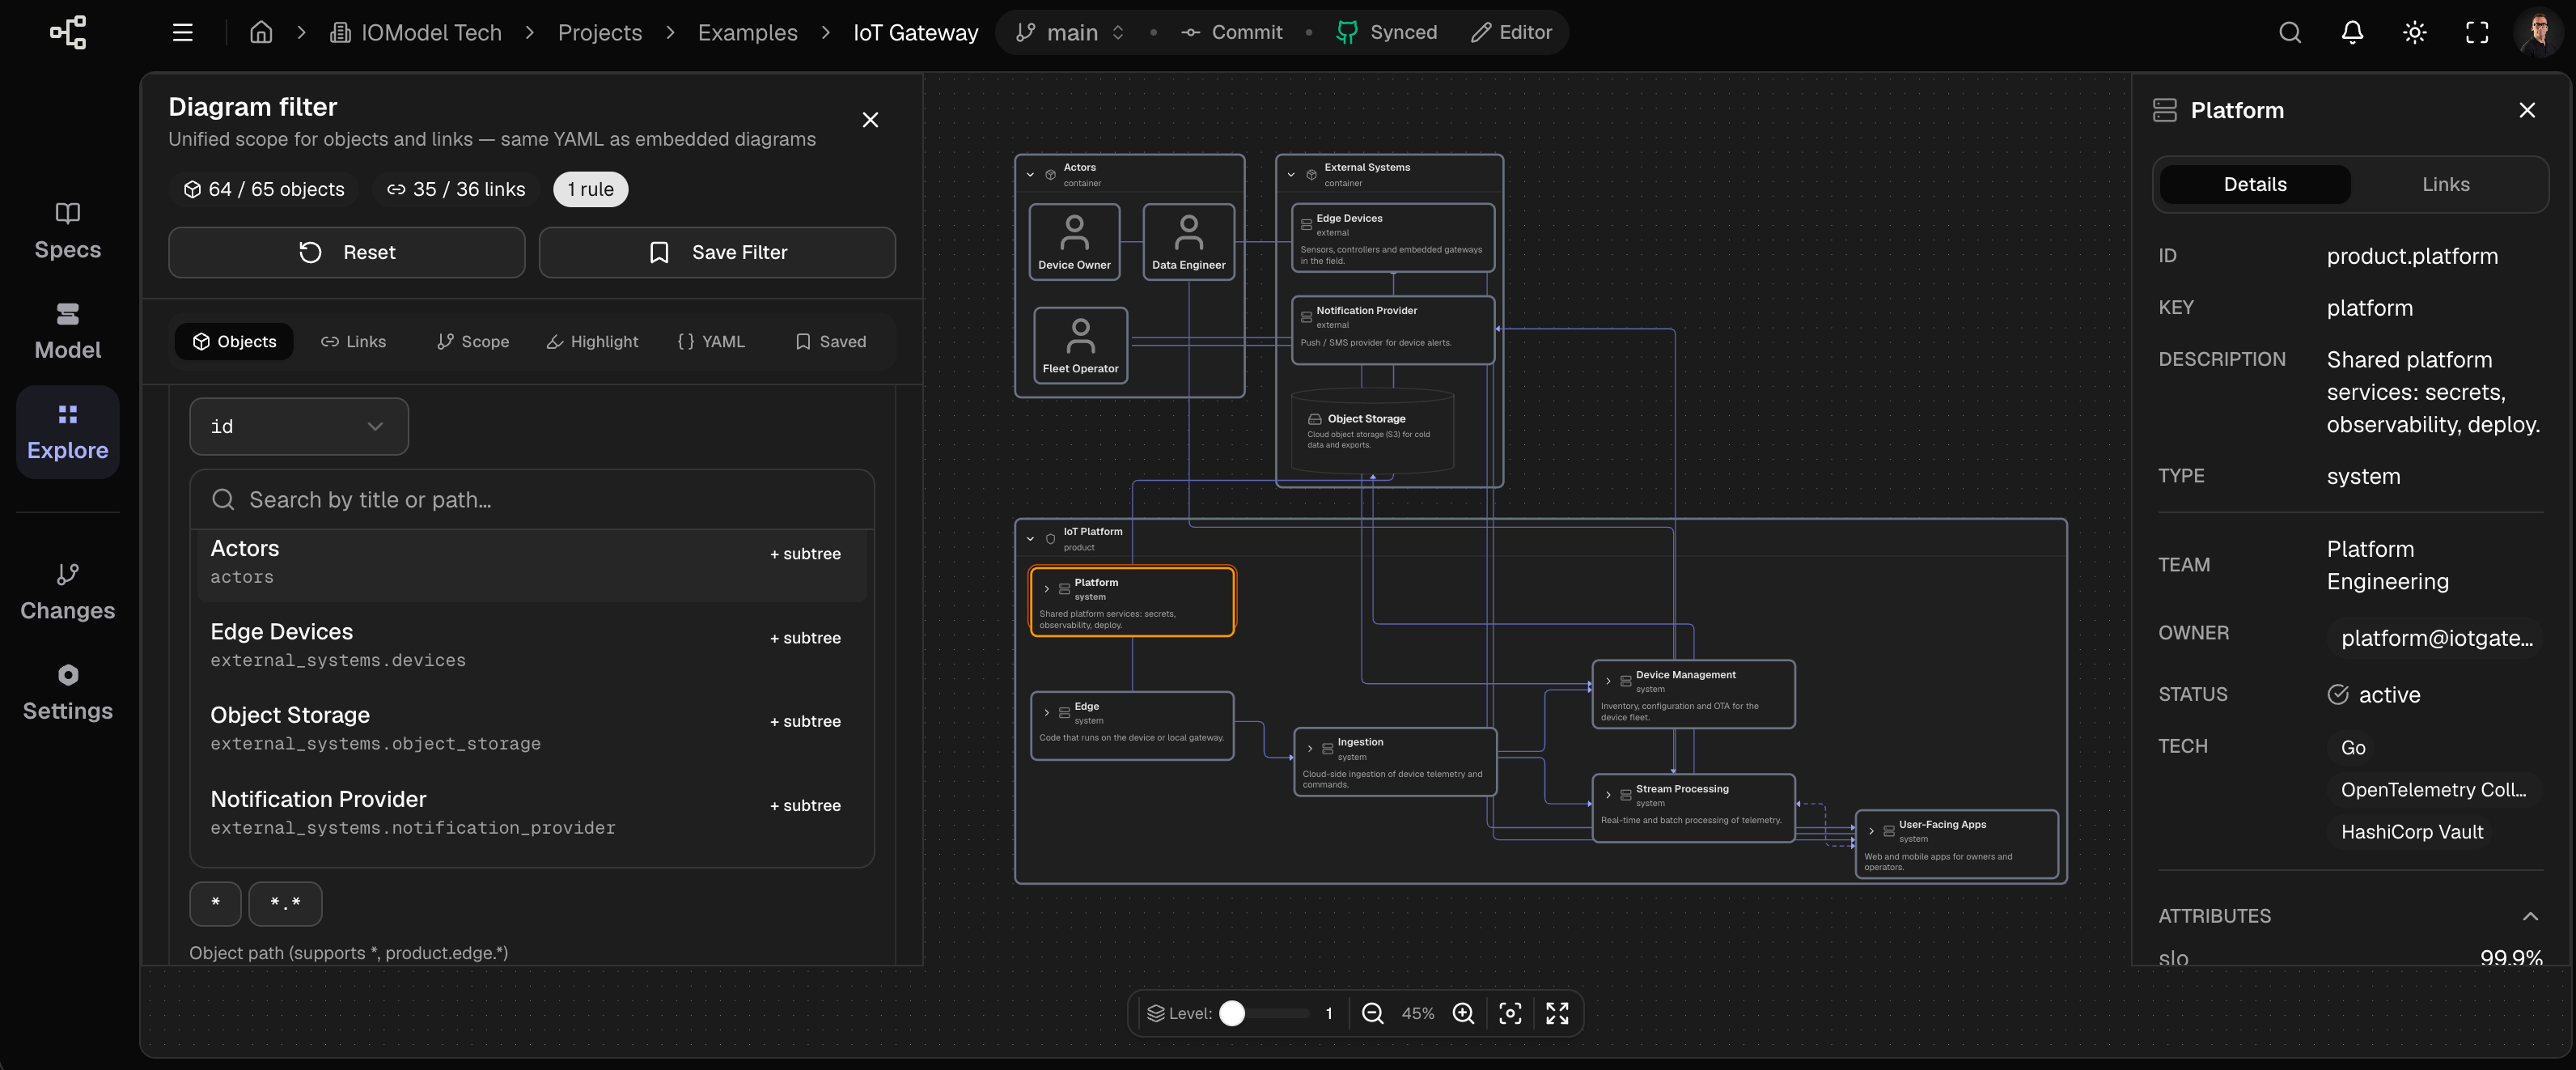Click the Synced status button
2576x1070 pixels.
click(x=1386, y=32)
